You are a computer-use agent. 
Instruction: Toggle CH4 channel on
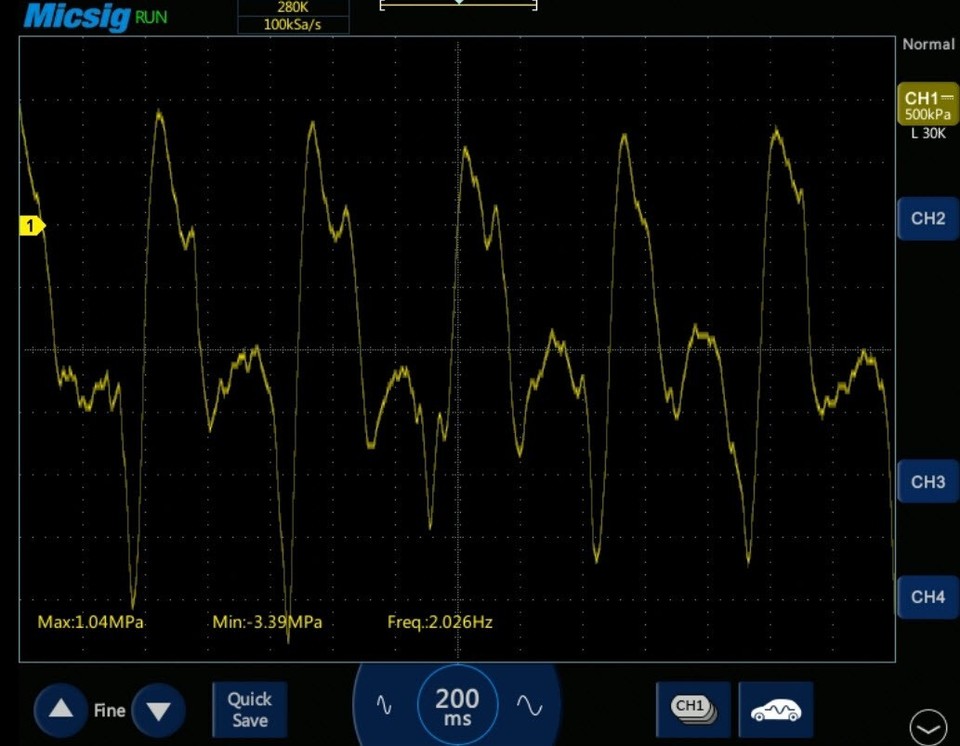pos(926,597)
